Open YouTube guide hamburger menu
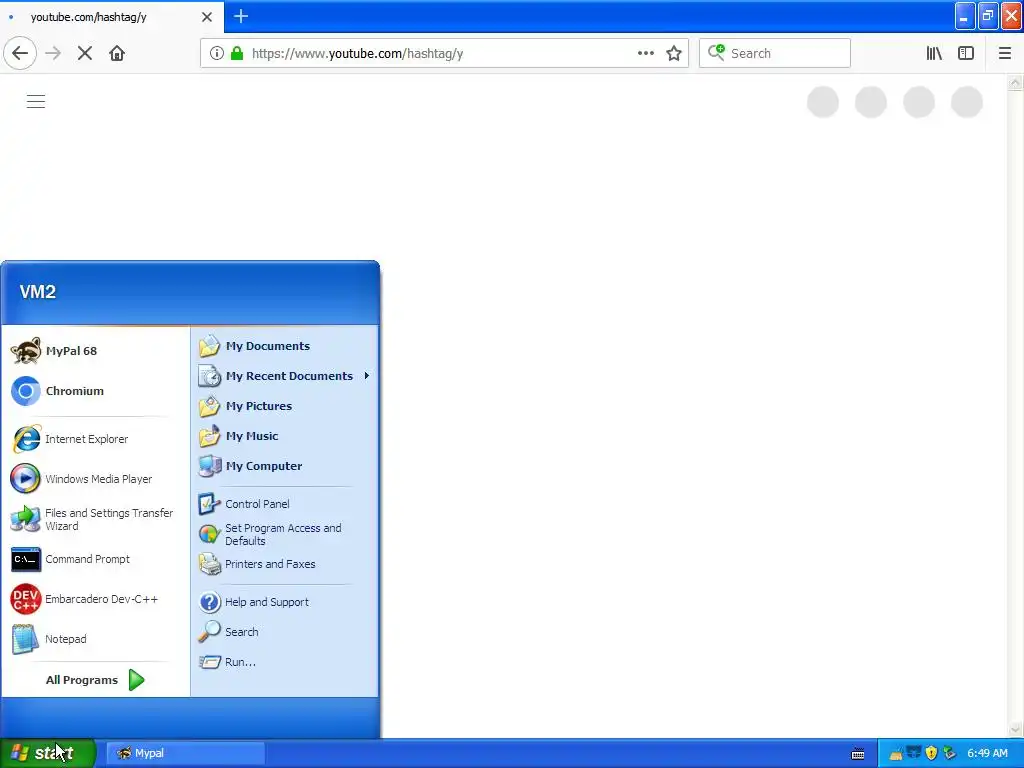The height and width of the screenshot is (768, 1024). (36, 102)
